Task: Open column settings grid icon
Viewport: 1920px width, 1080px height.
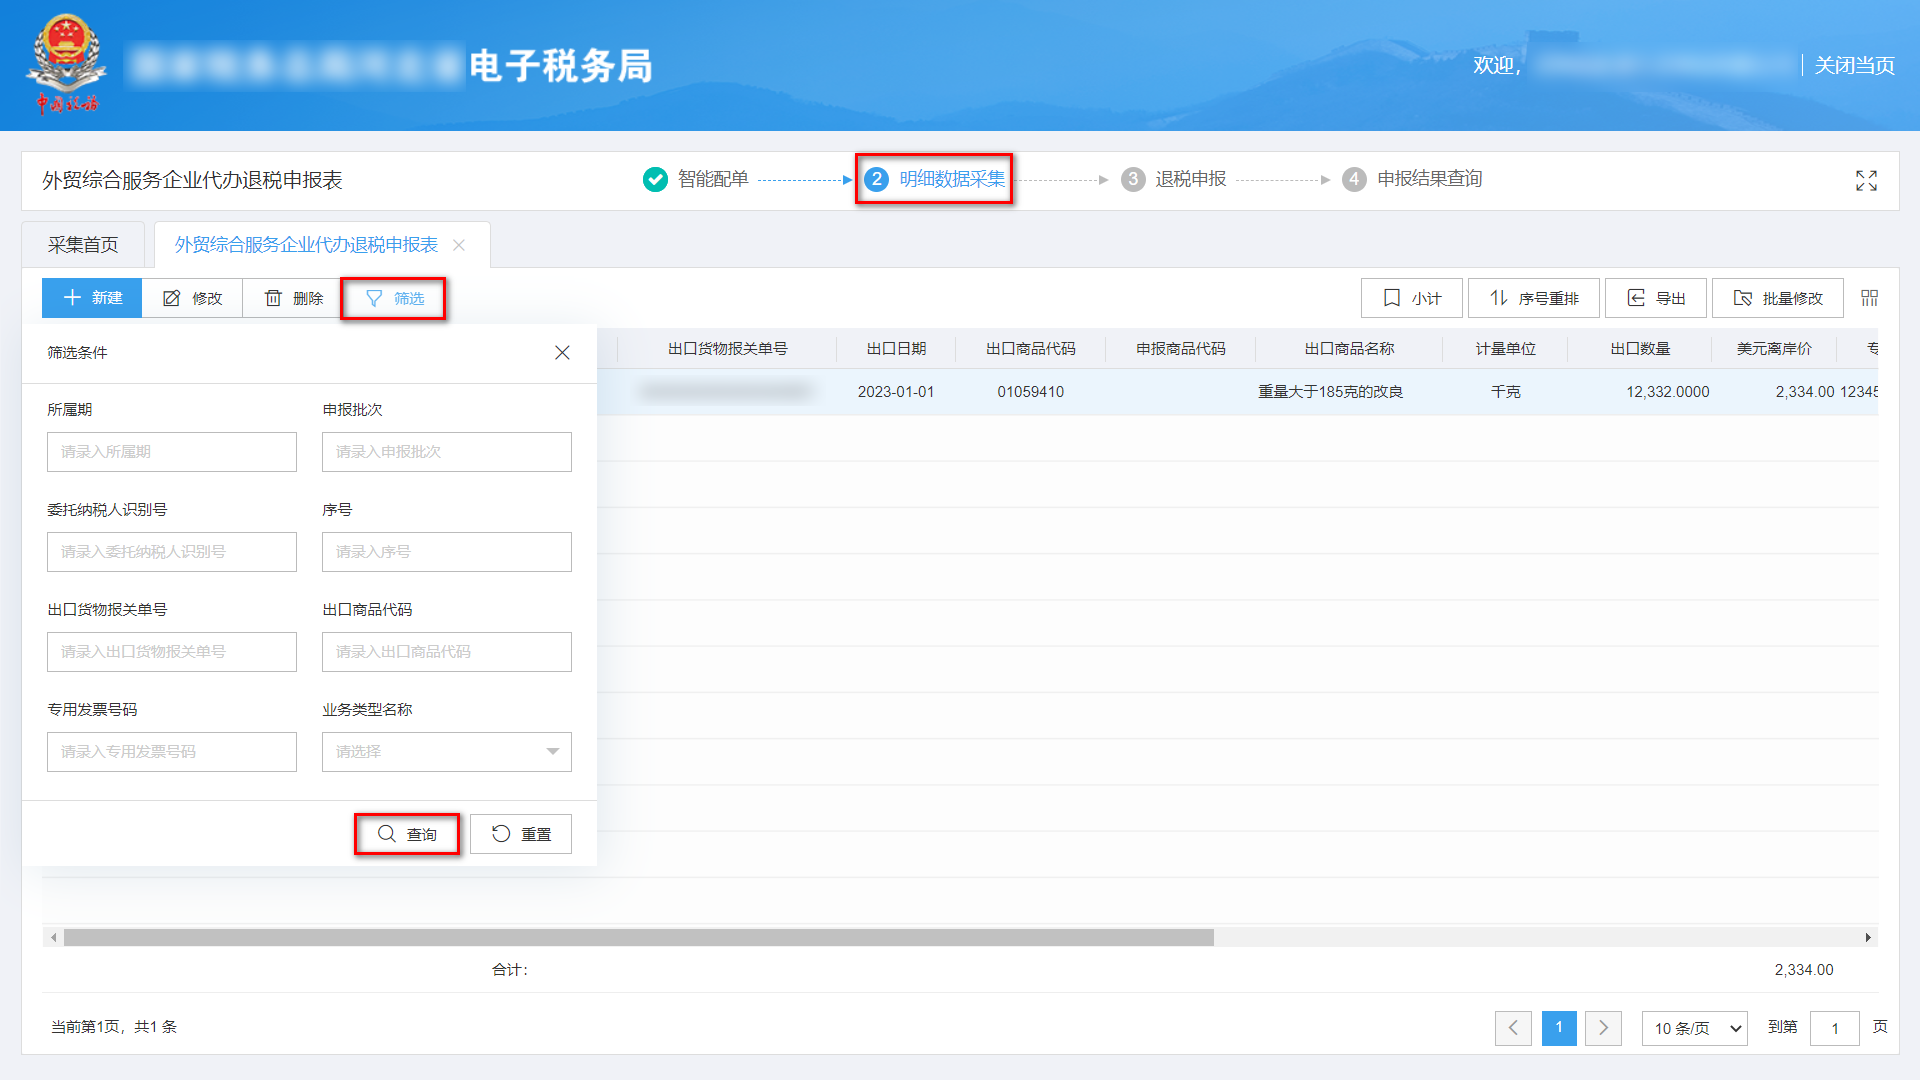Action: 1869,298
